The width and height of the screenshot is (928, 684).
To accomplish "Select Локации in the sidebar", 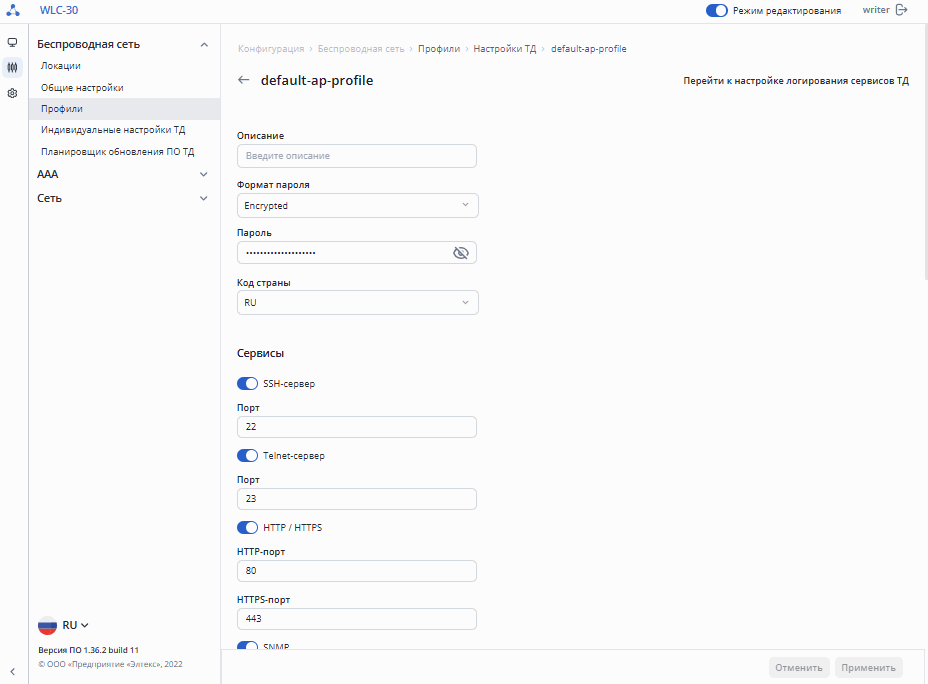I will [x=61, y=66].
